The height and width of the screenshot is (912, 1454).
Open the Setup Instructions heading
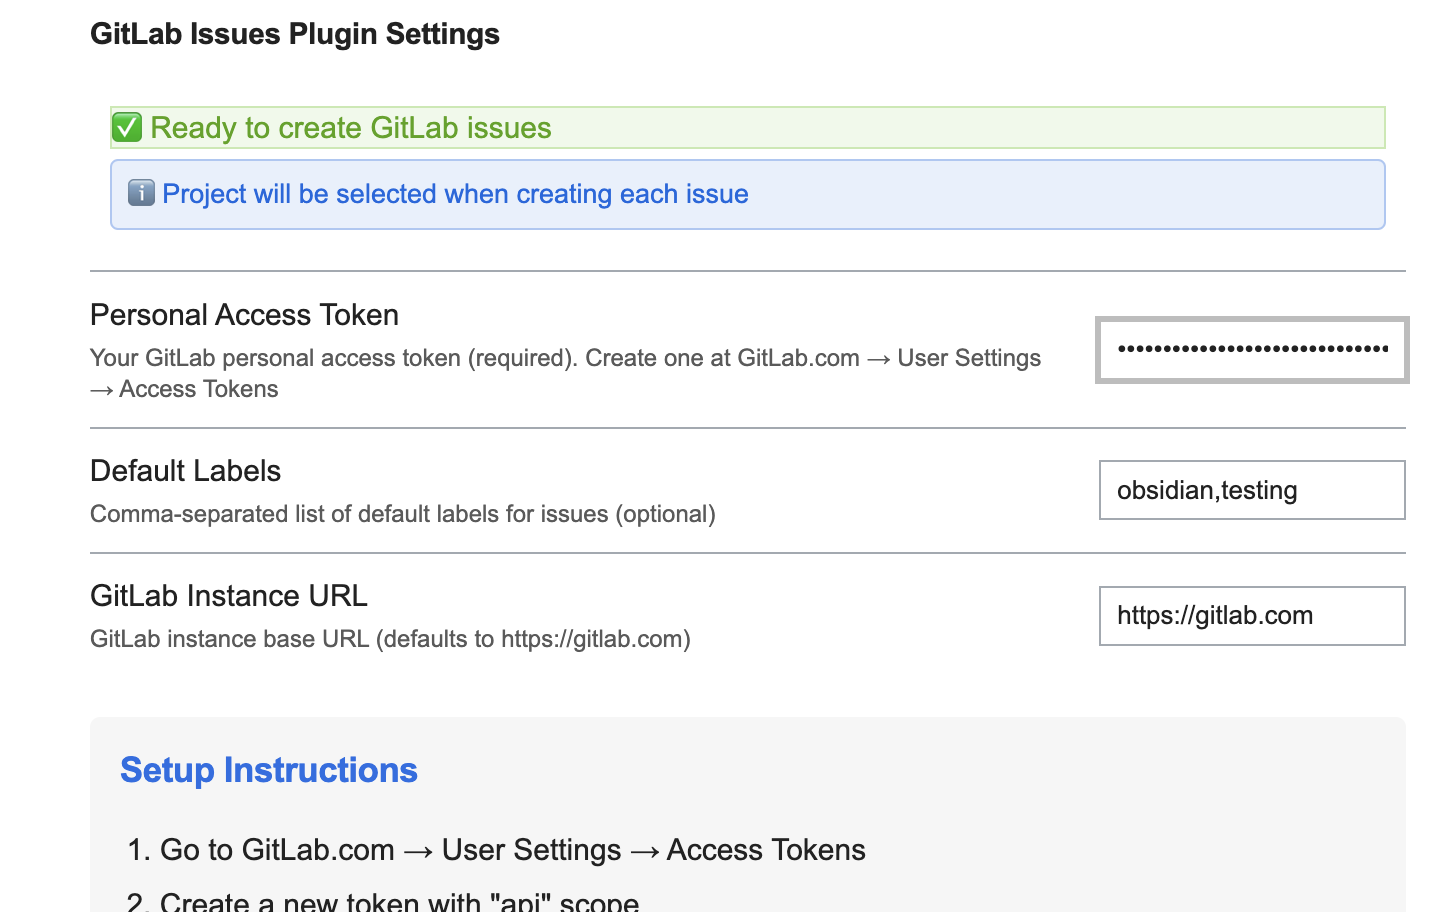click(268, 770)
